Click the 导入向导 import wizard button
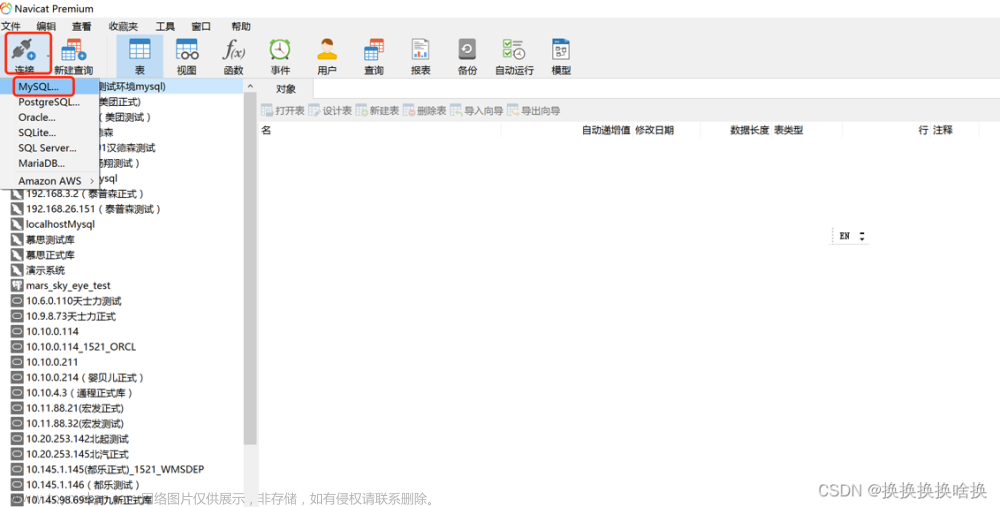 pos(476,111)
